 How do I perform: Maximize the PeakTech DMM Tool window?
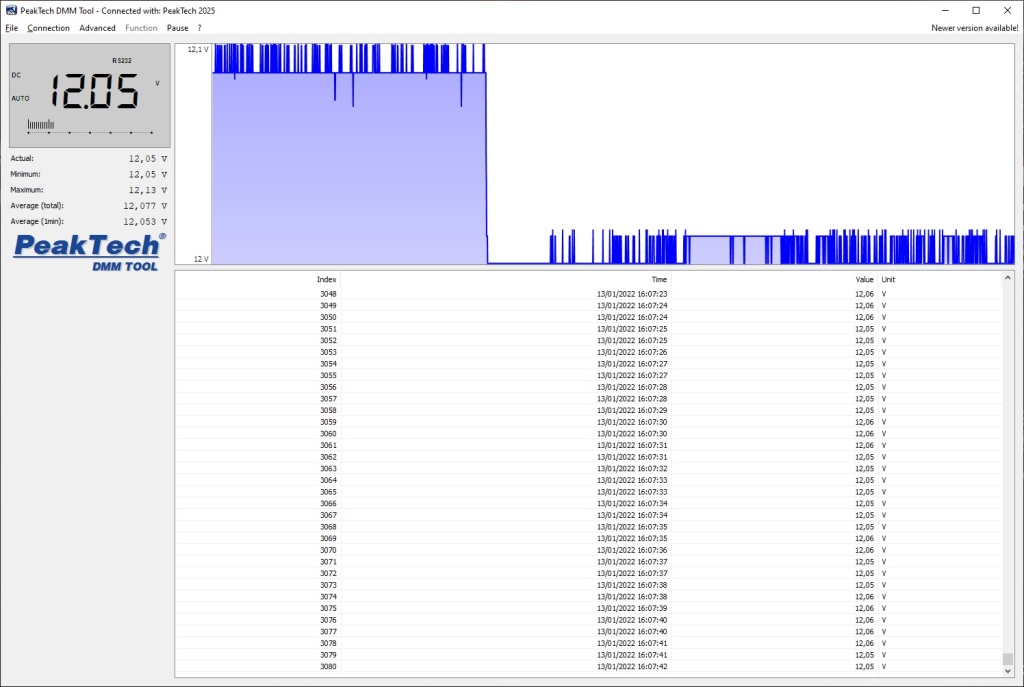click(x=976, y=10)
